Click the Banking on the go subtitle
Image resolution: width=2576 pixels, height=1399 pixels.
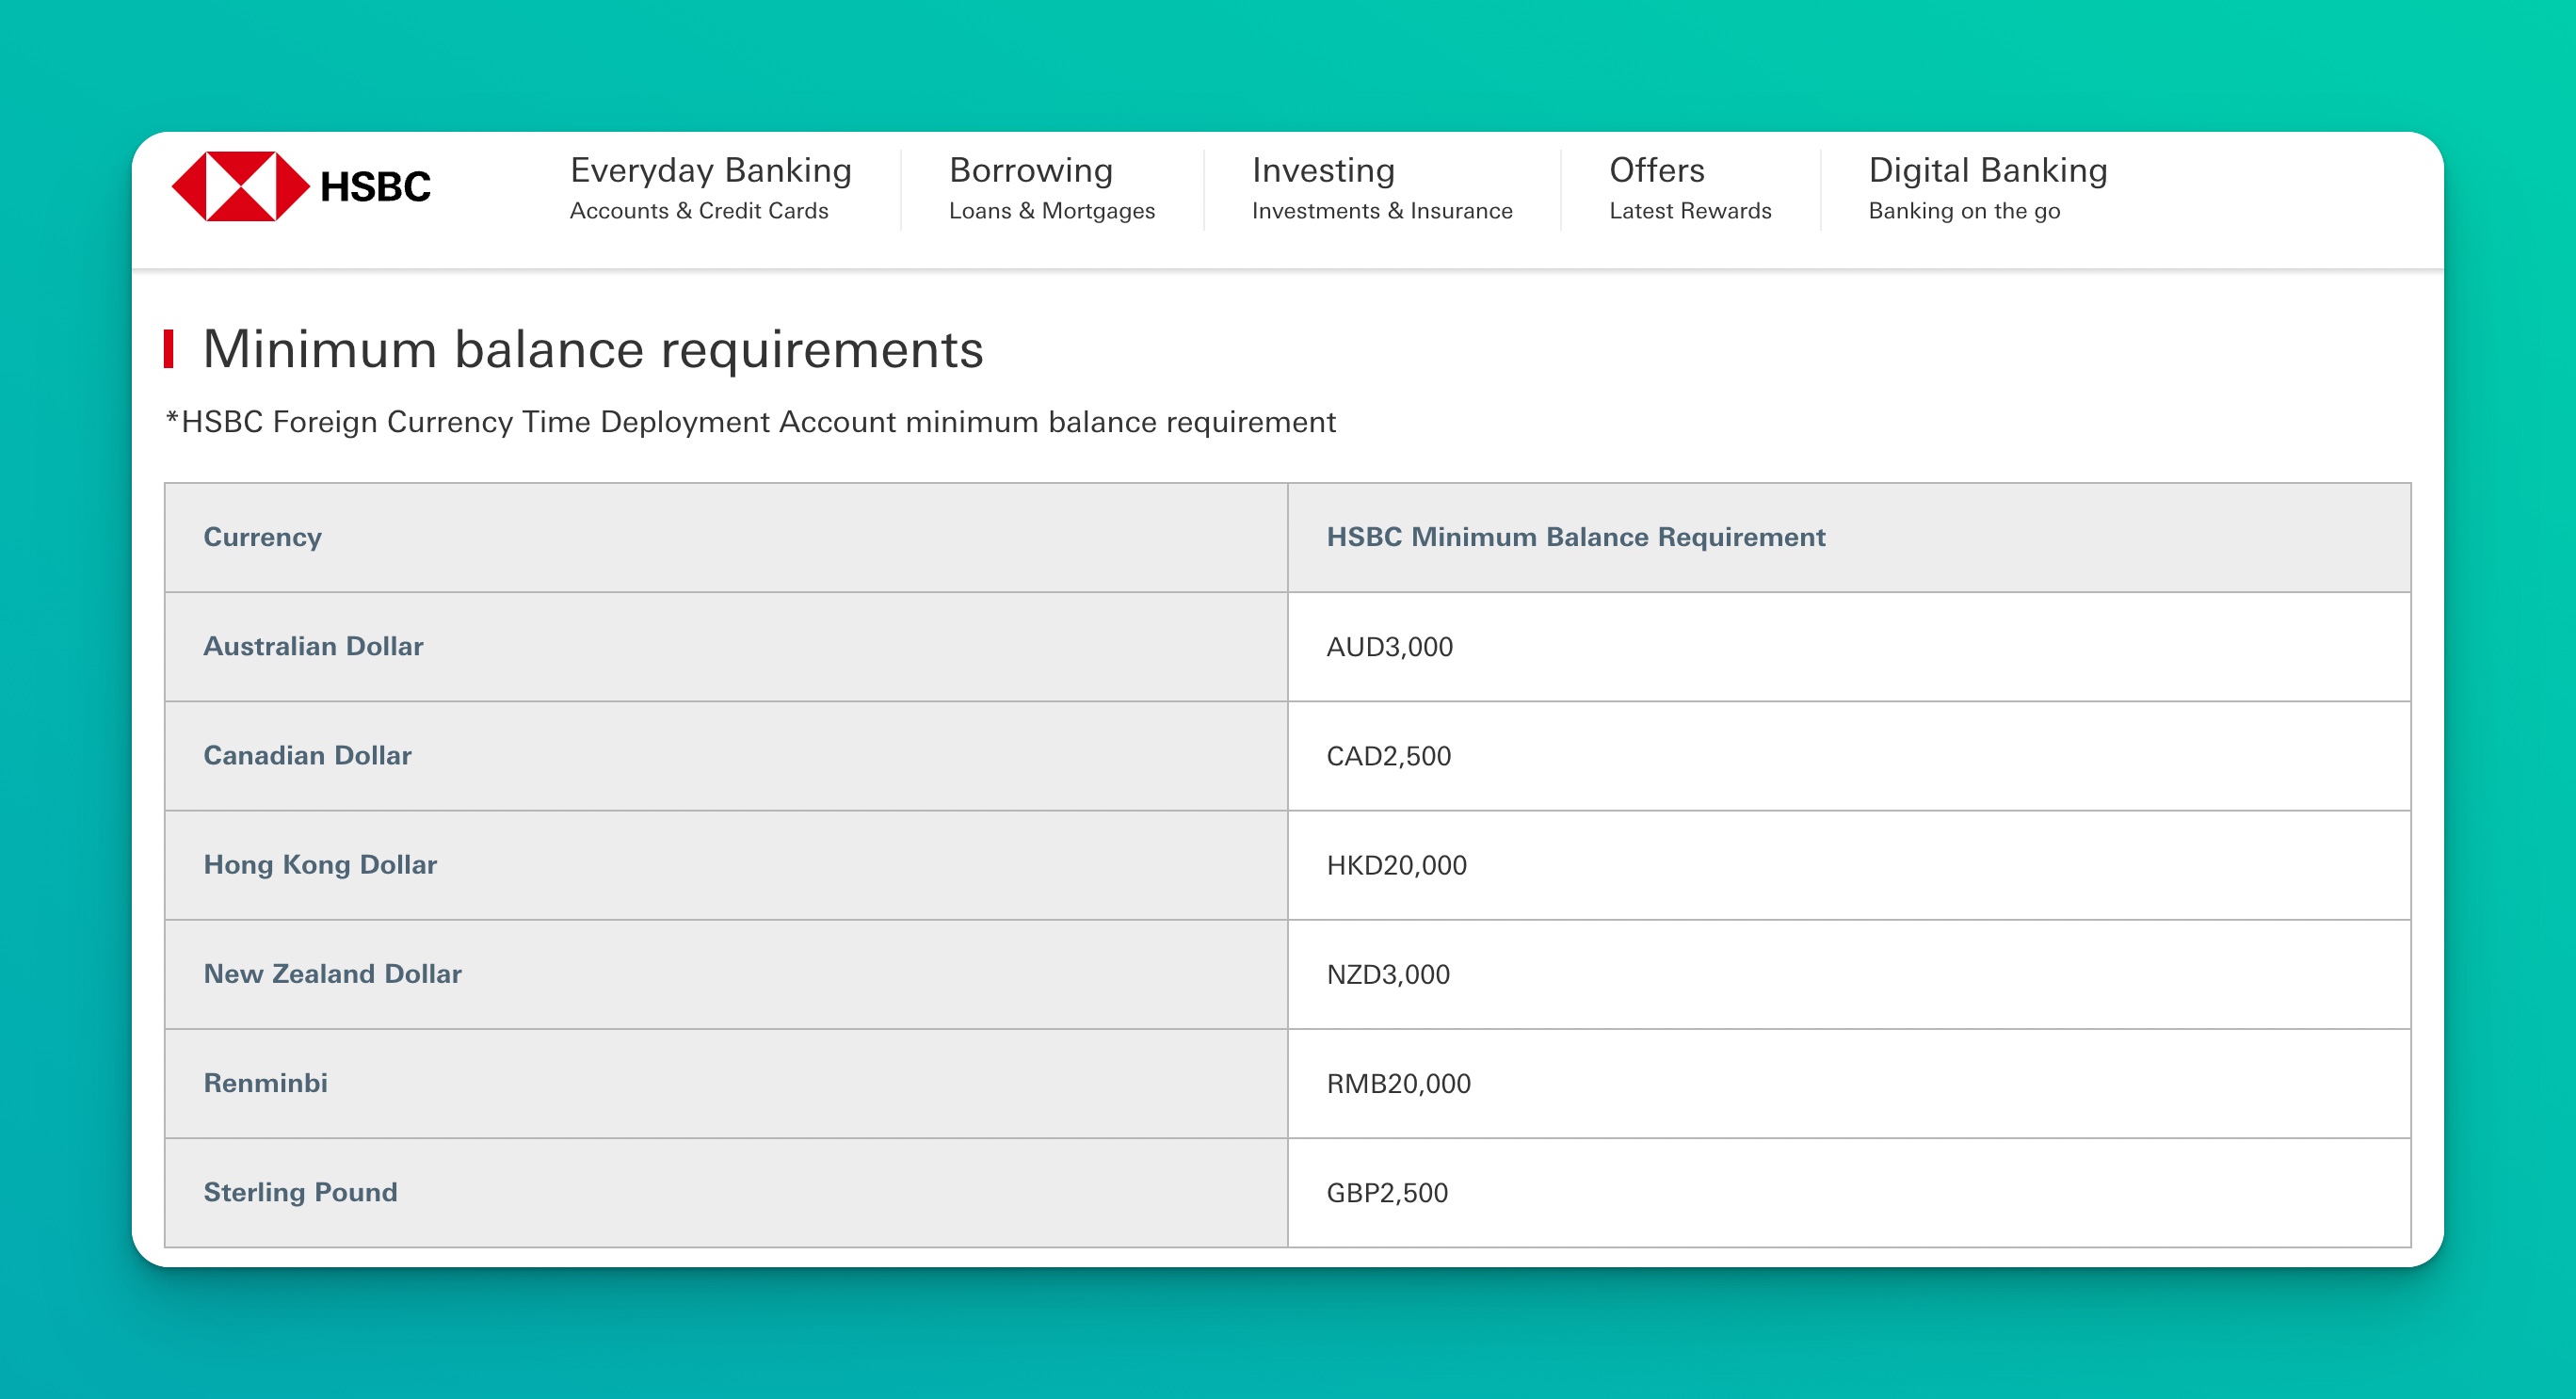1964,211
